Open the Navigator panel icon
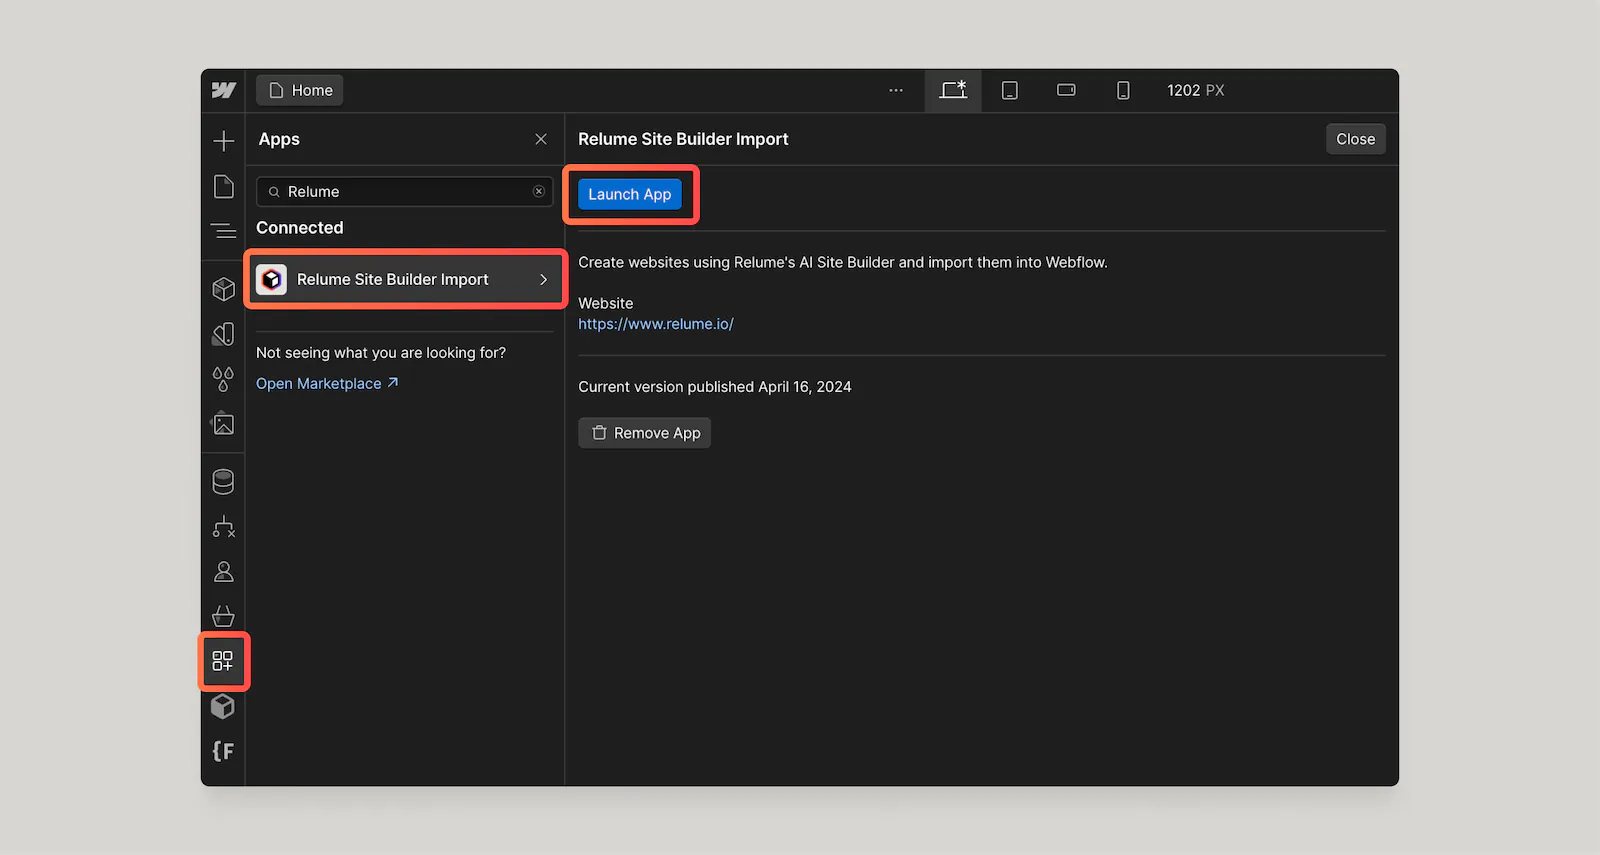The image size is (1600, 855). click(224, 231)
